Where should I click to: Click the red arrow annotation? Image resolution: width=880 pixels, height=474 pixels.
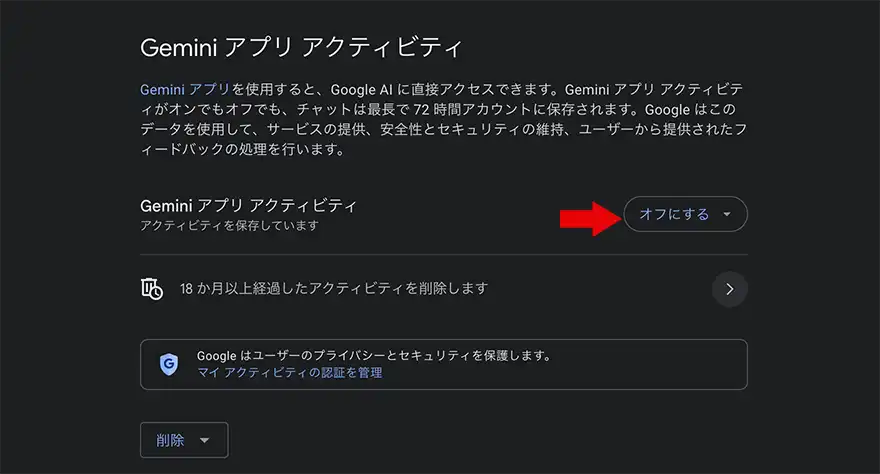click(590, 218)
